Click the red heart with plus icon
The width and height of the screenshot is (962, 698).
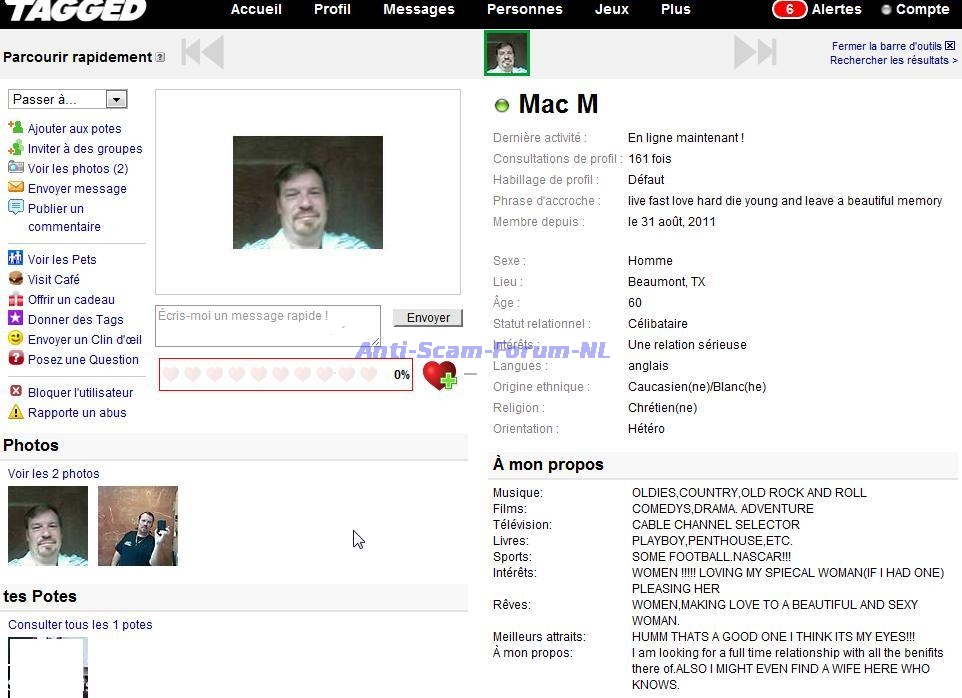pos(439,375)
